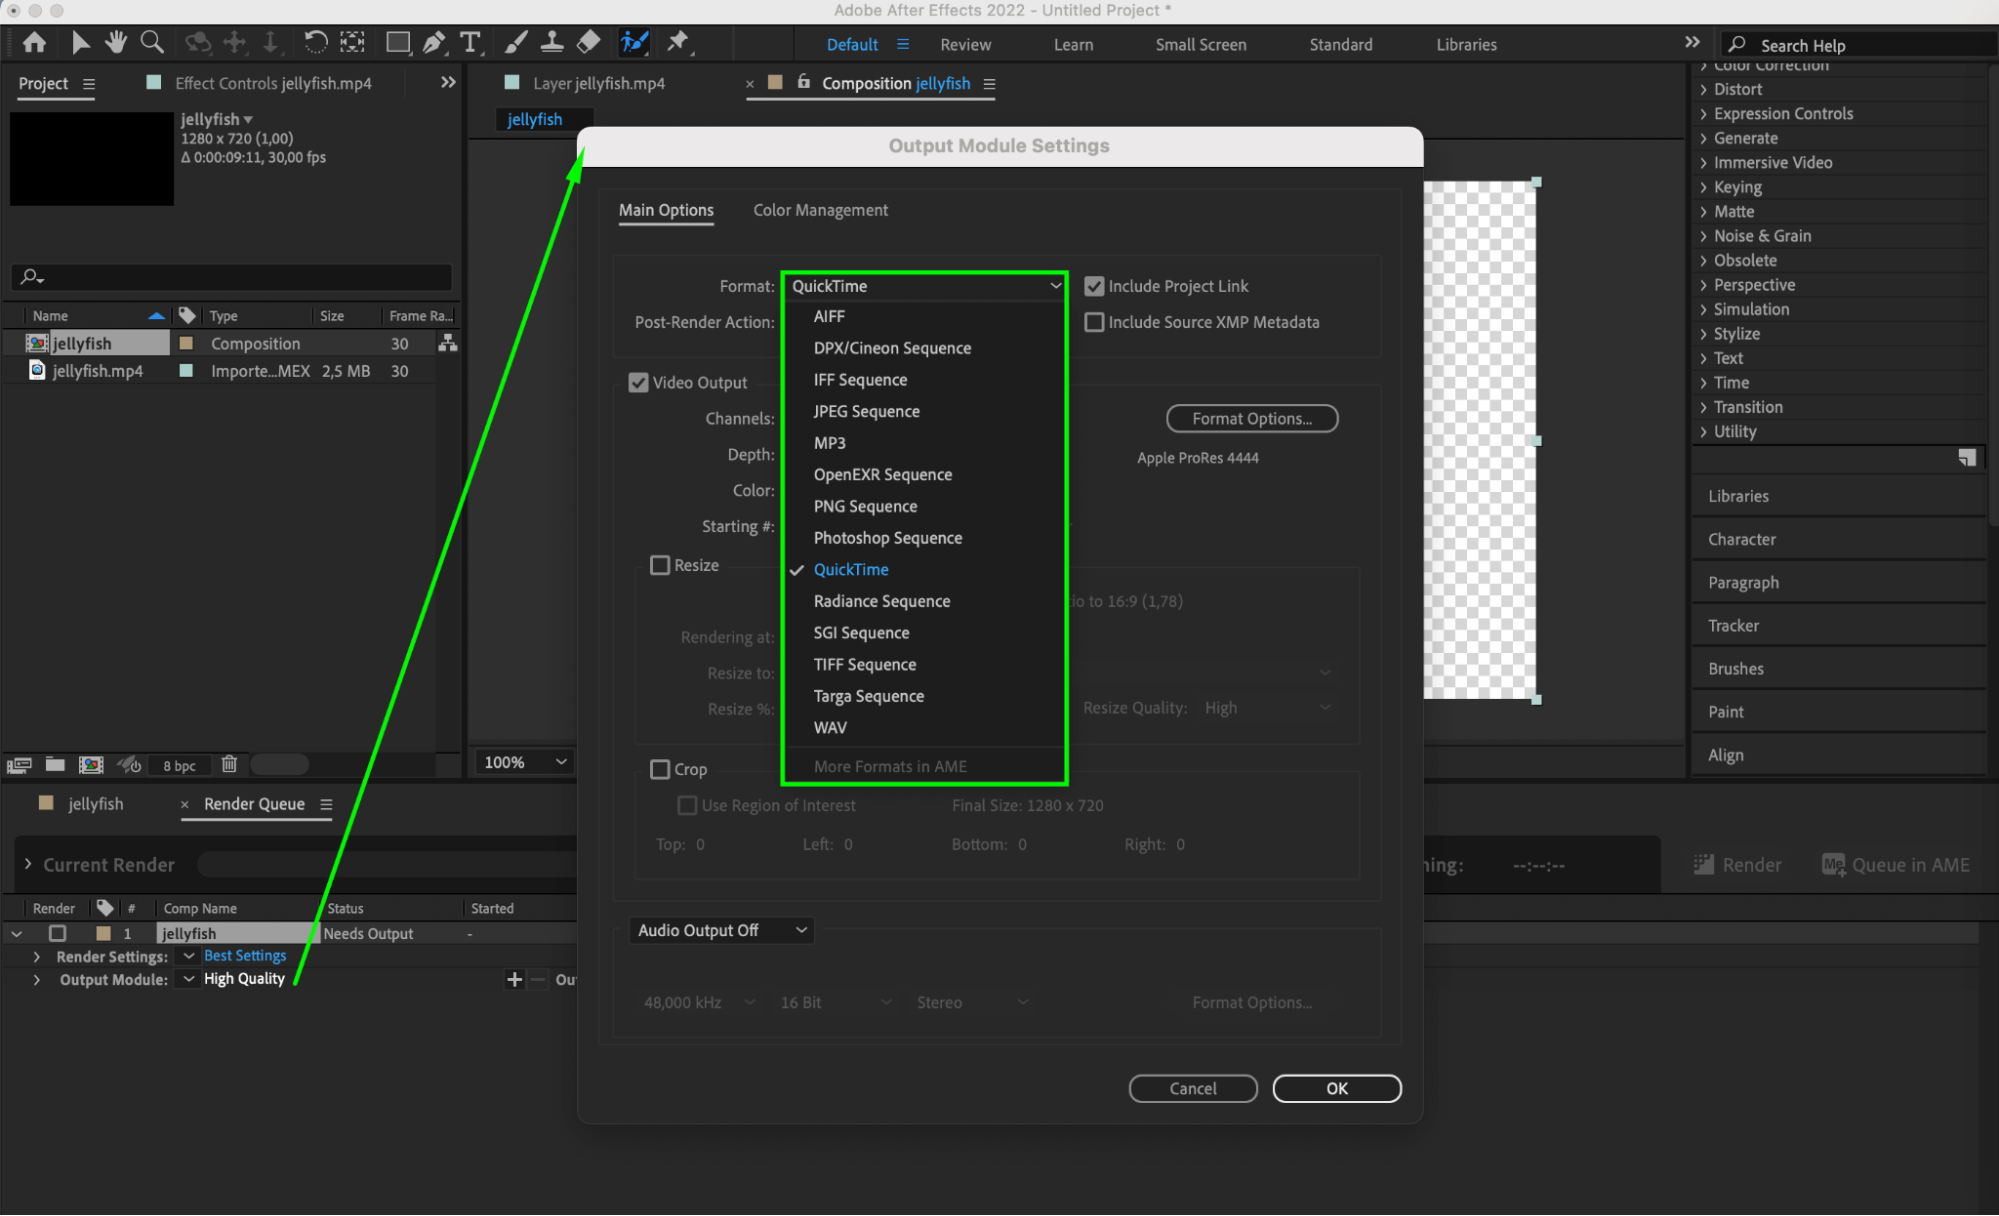The image size is (1999, 1216).
Task: Enable the Resize checkbox
Action: click(660, 566)
